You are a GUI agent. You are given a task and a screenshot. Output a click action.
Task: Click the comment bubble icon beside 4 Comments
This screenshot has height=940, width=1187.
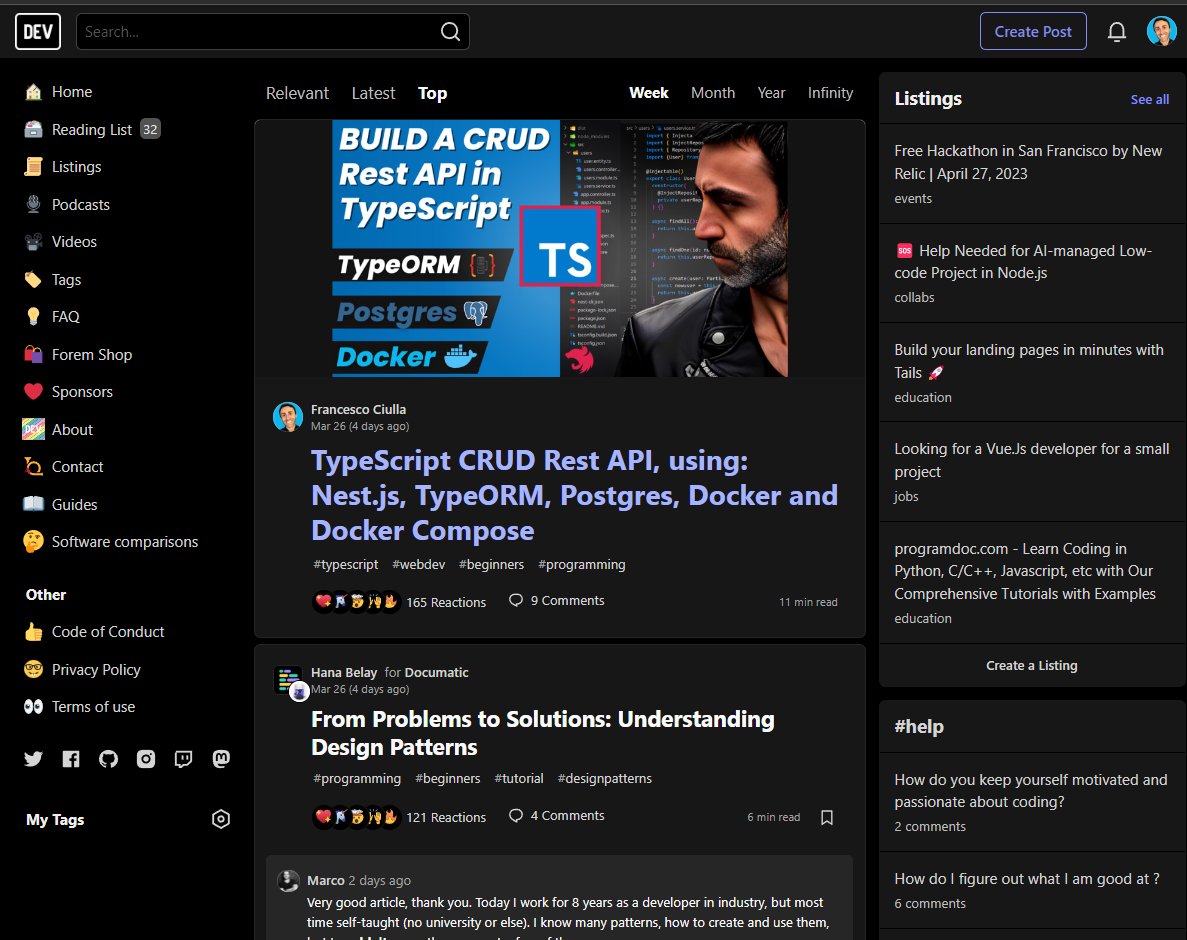(516, 815)
